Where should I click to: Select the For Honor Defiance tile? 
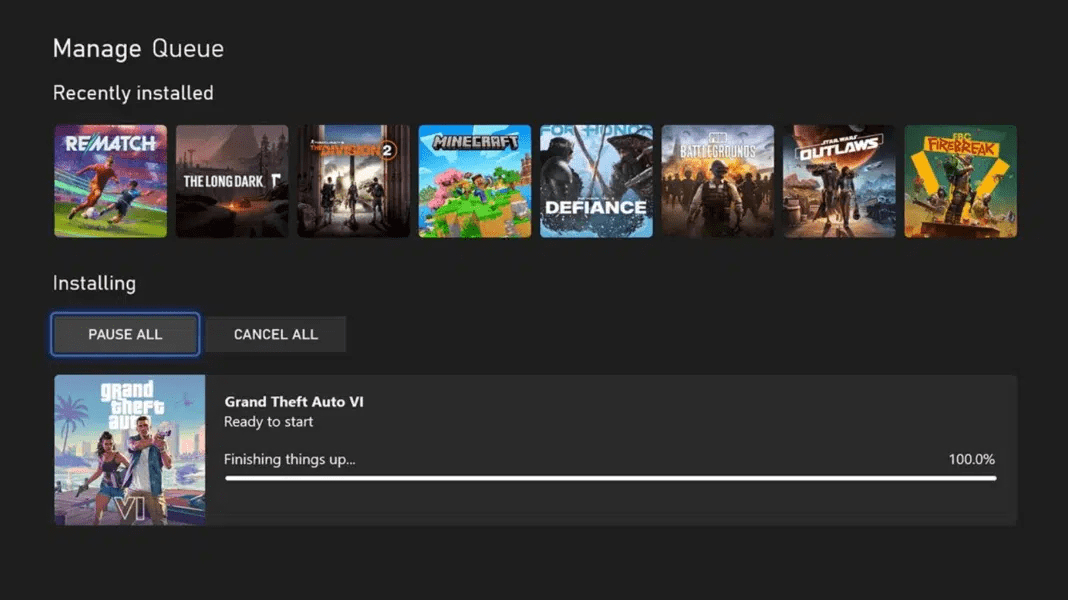tap(596, 181)
